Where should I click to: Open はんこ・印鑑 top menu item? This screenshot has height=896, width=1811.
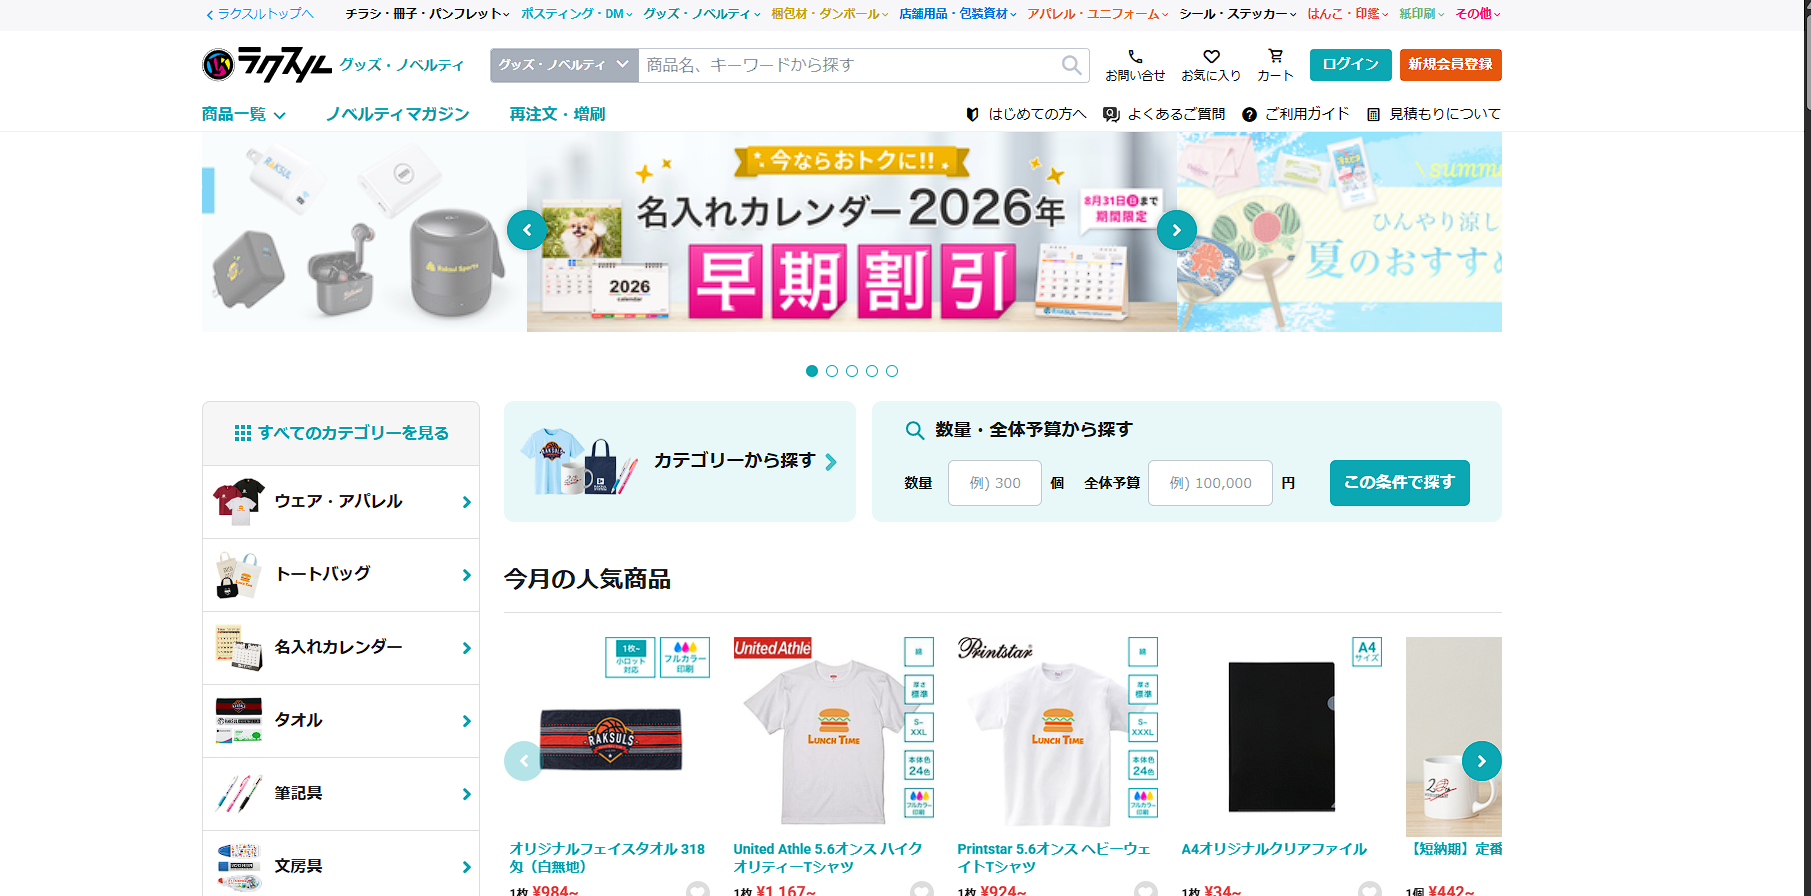1347,14
